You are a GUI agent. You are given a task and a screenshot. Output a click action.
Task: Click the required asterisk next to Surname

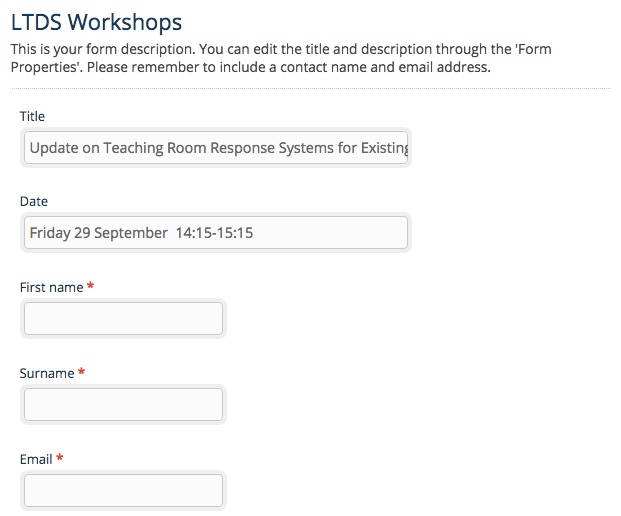click(81, 373)
